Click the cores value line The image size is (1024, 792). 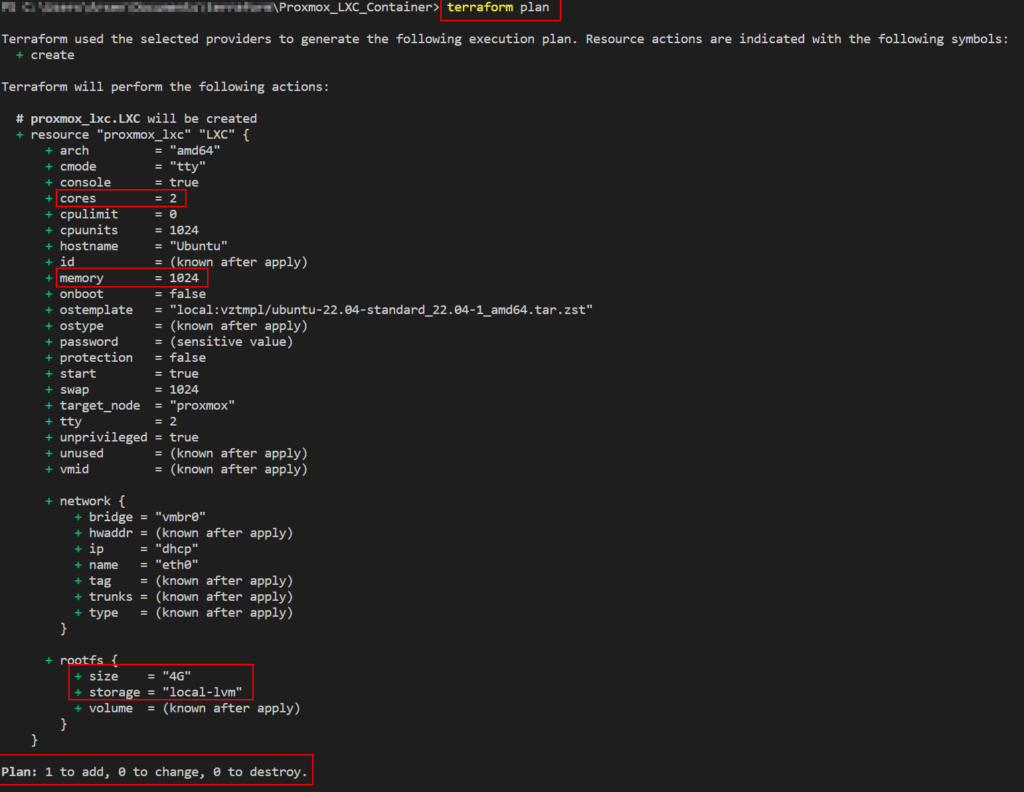[x=120, y=199]
